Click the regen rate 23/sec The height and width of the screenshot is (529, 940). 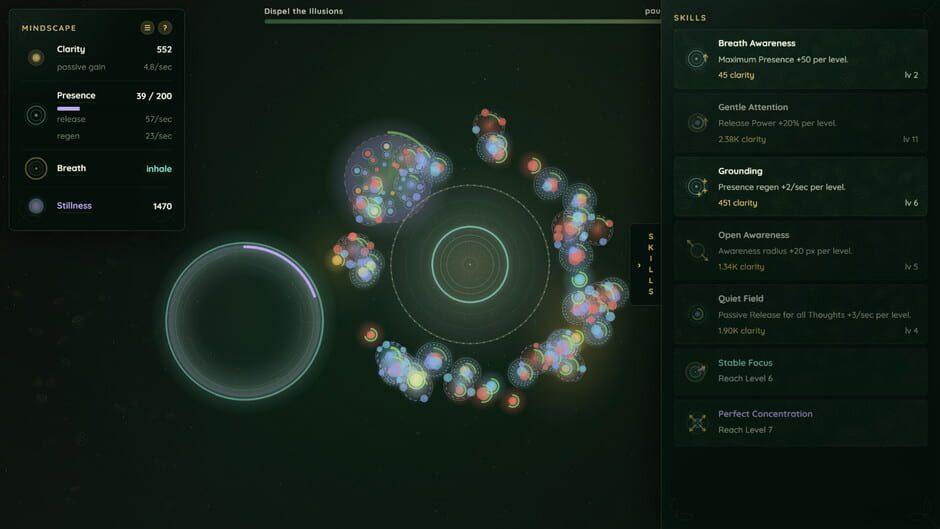pyautogui.click(x=158, y=136)
